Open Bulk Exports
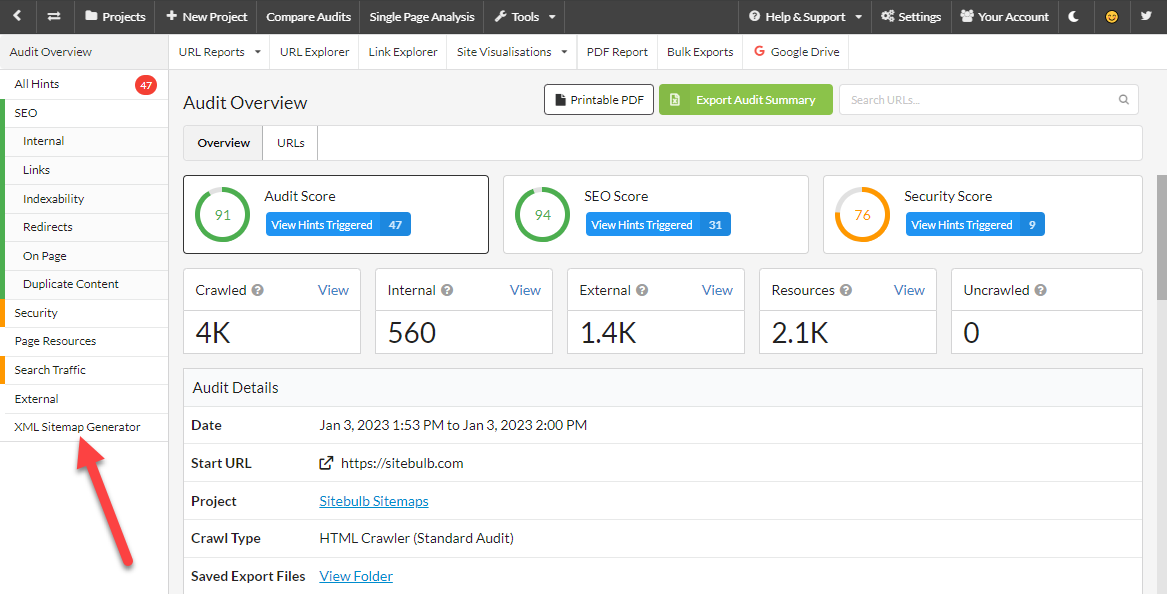This screenshot has height=594, width=1167. pyautogui.click(x=700, y=52)
